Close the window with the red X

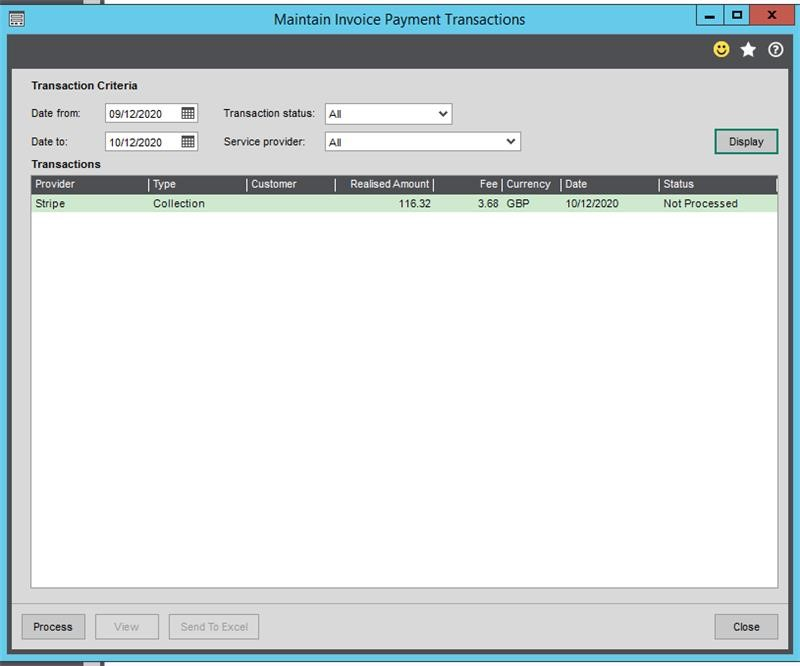[x=771, y=15]
